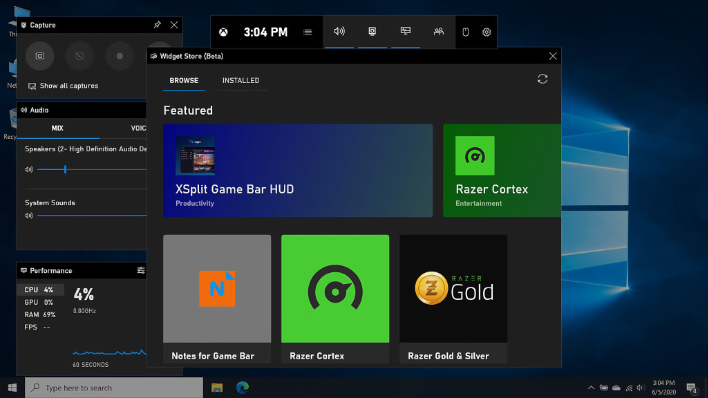Toggle the Capture widget icon on Game Bar
This screenshot has width=708, height=398.
(372, 31)
